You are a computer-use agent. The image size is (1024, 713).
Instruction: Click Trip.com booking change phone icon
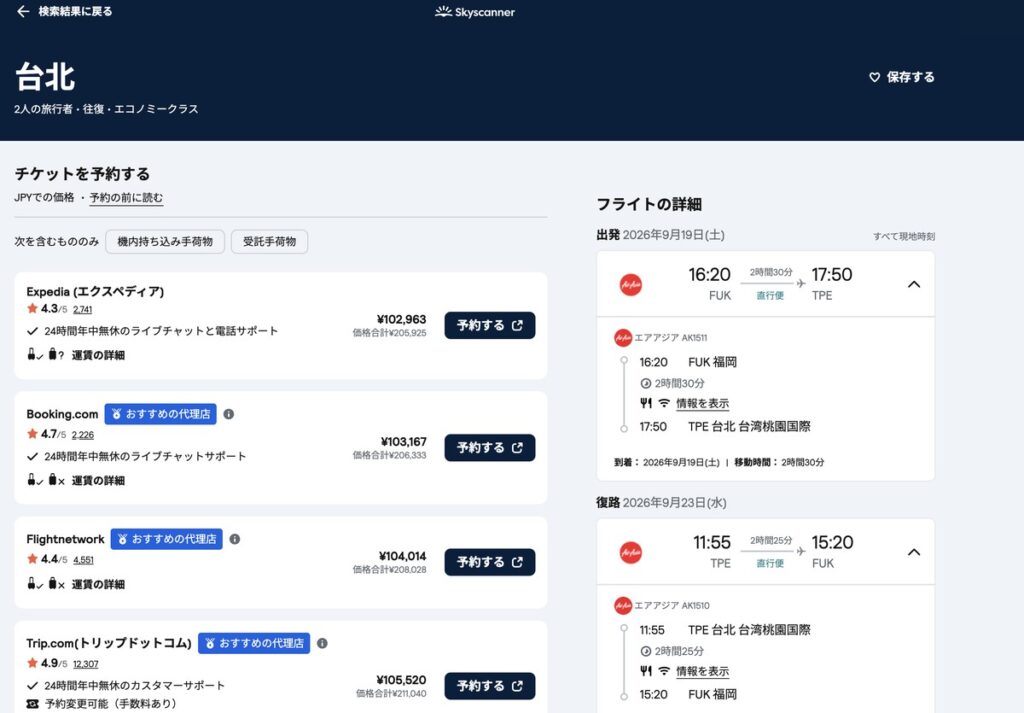tap(32, 704)
